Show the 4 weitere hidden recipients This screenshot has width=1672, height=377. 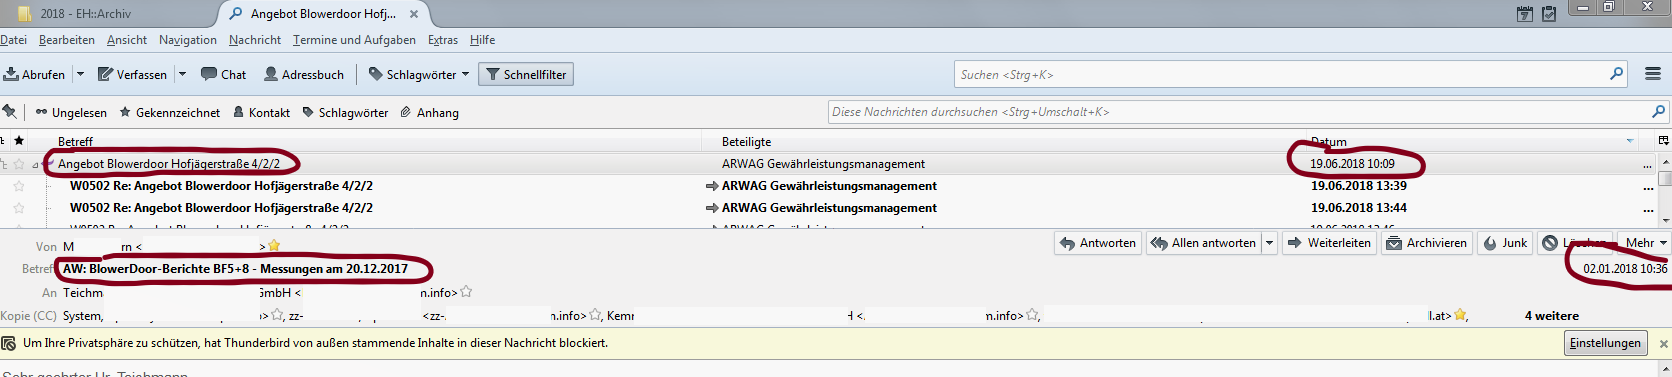(x=1552, y=315)
